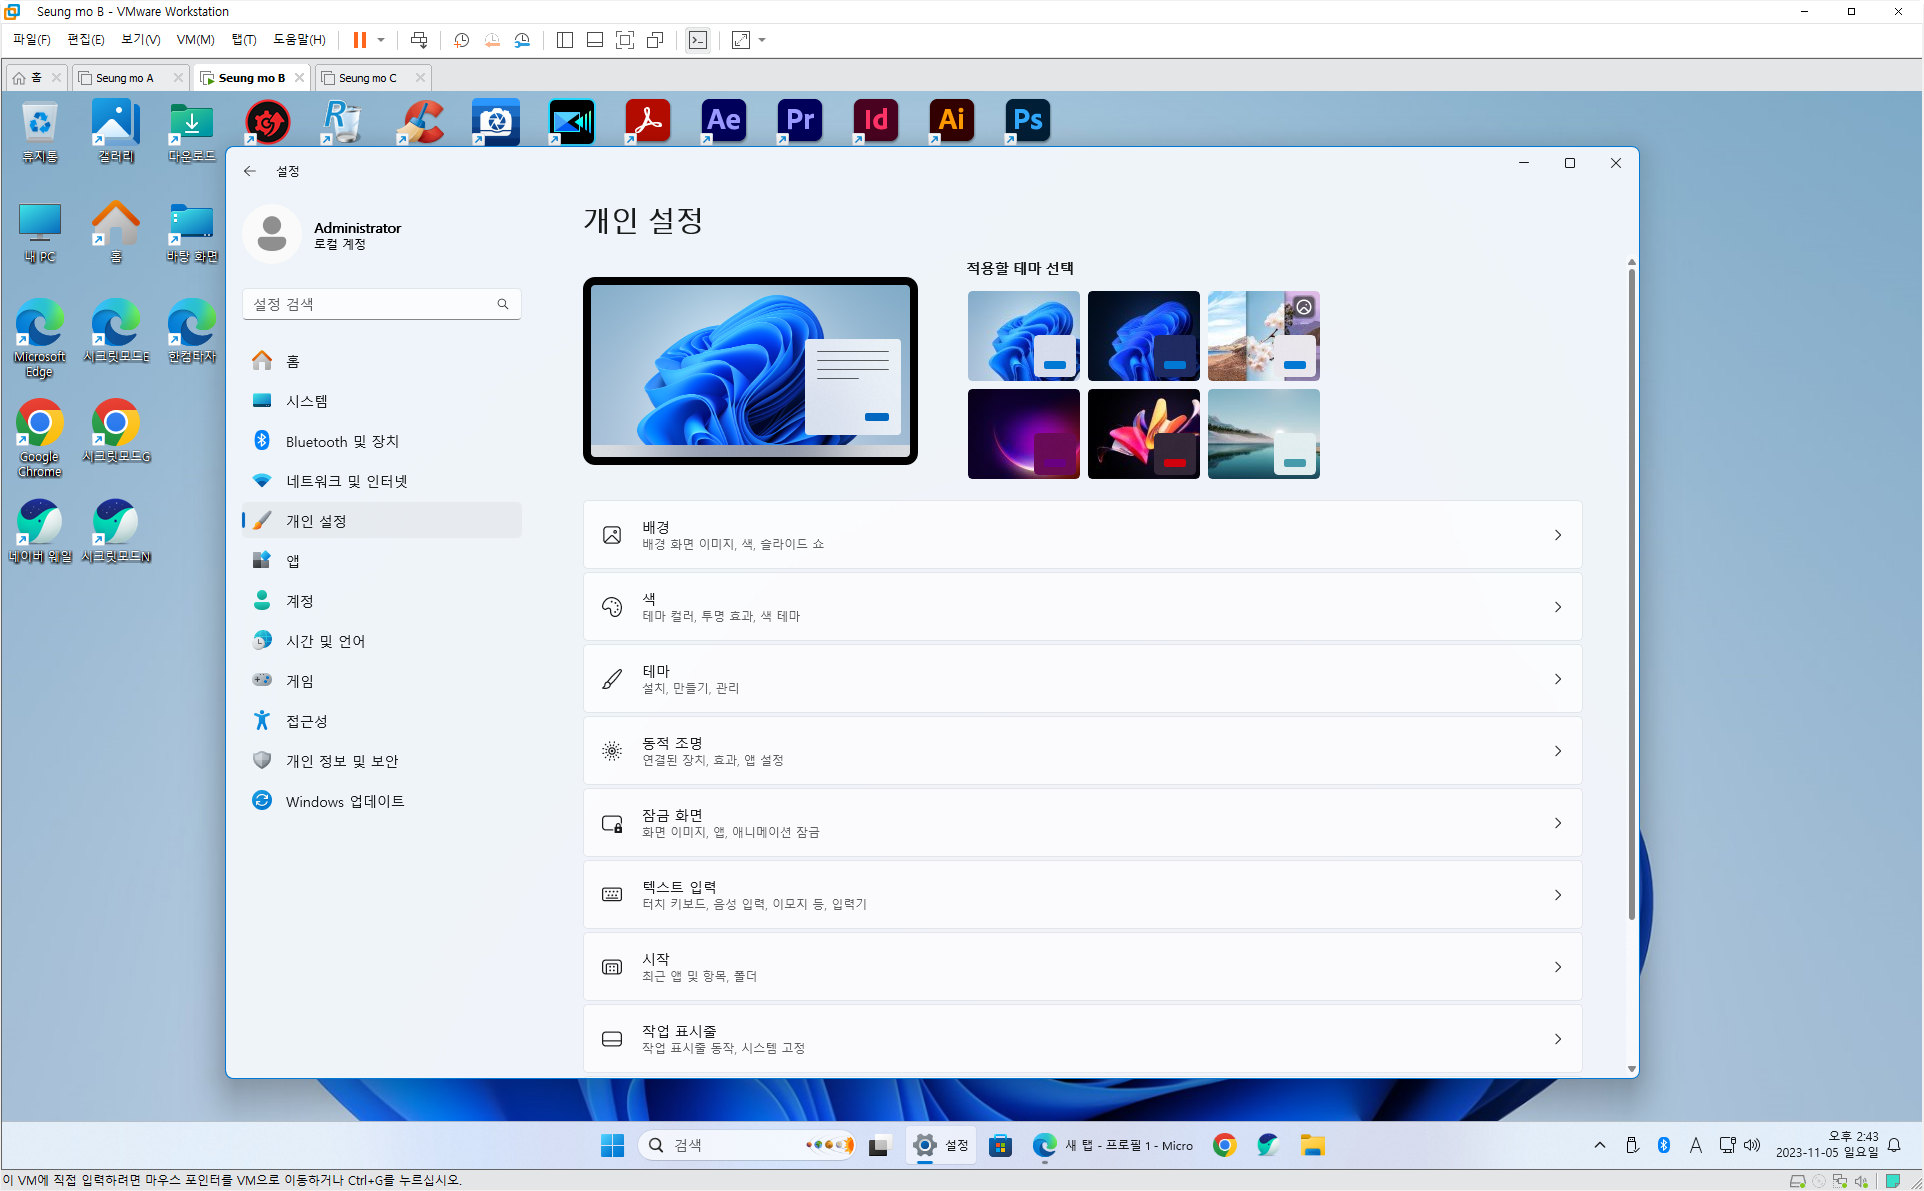Screen dimensions: 1924x1191
Task: Open the VM(M) menu
Action: [195, 40]
